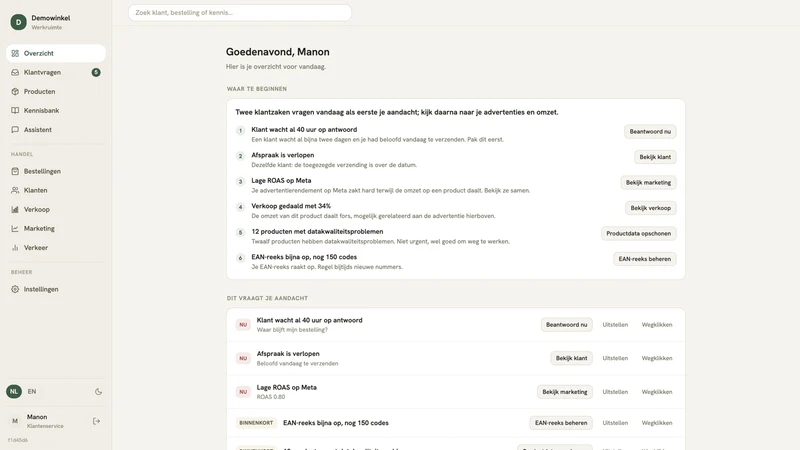Click '12 producten met datakwaliteitsproblemen' text

pyautogui.click(x=317, y=232)
